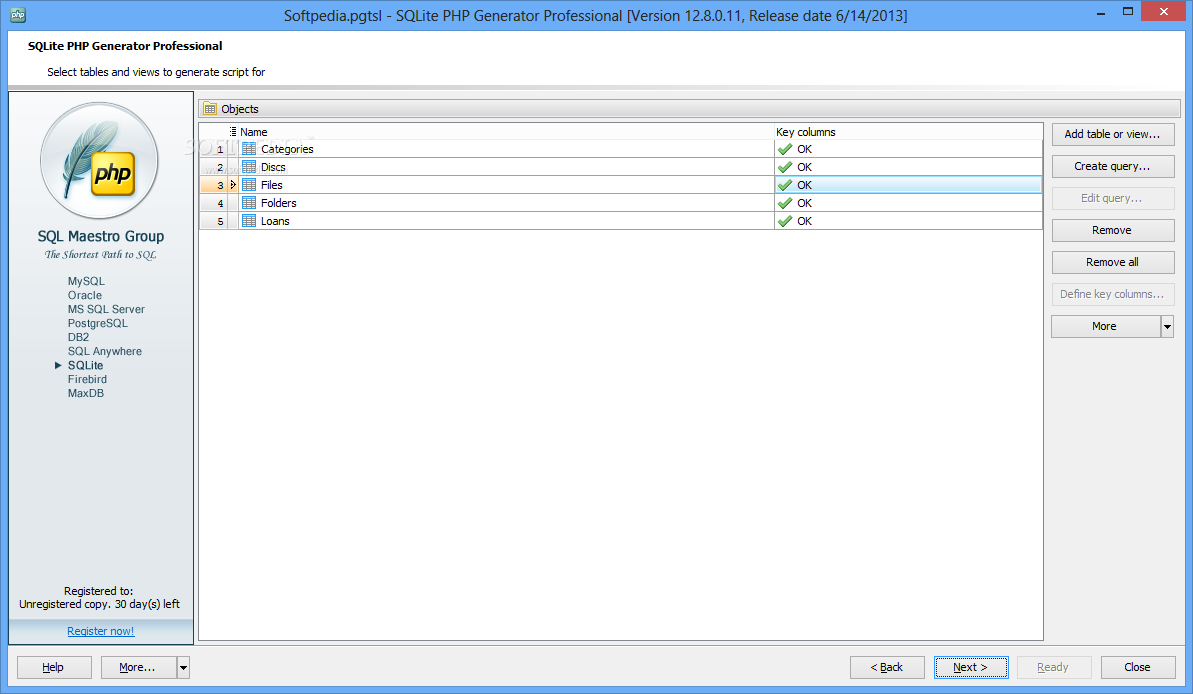Select the Files table name

tap(272, 185)
